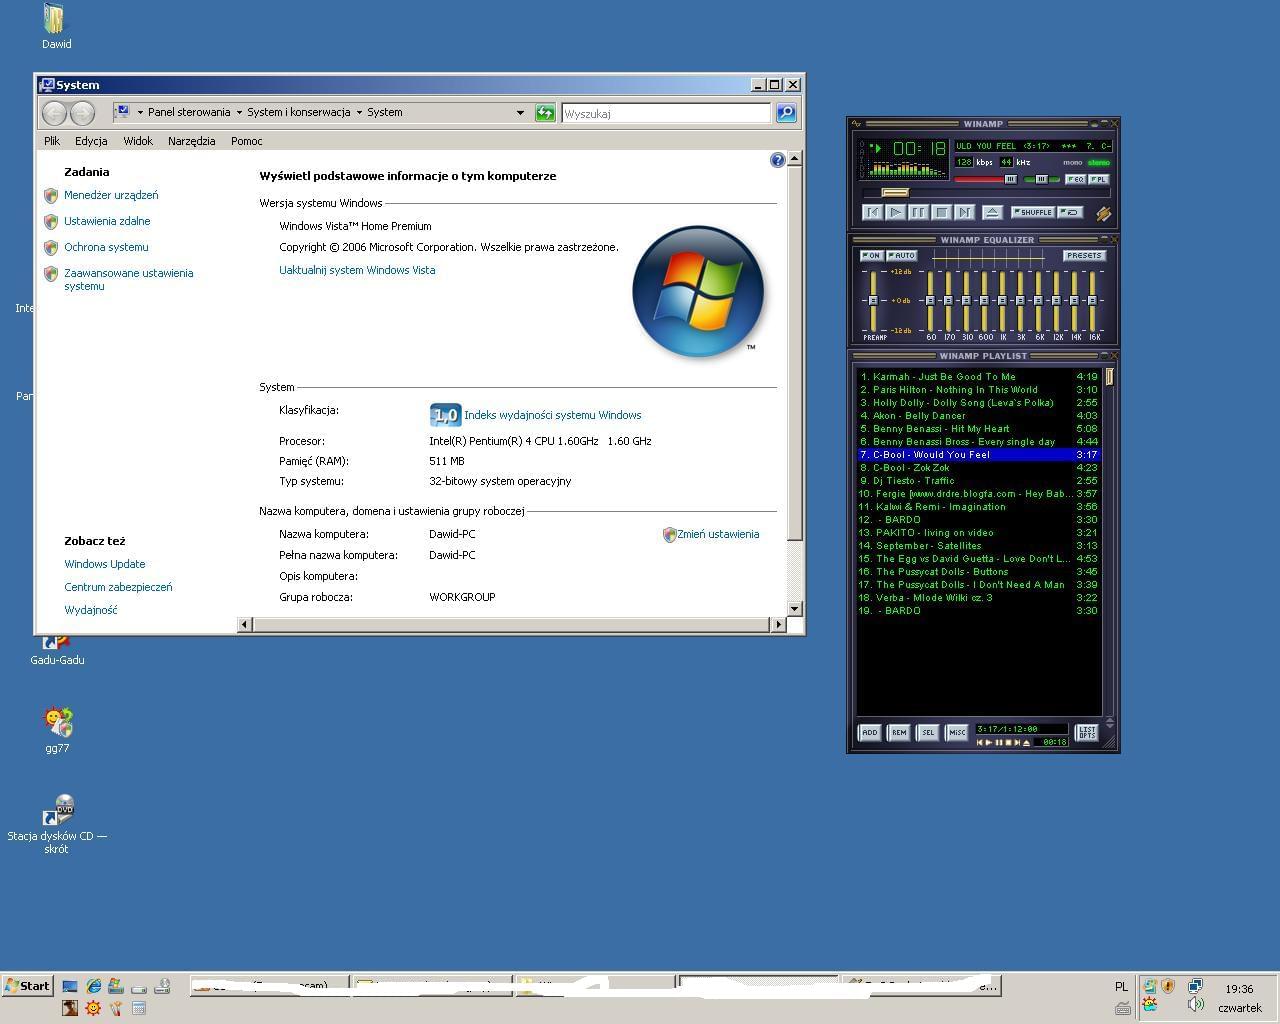The height and width of the screenshot is (1024, 1280).
Task: Click playlist SEL button
Action: (x=928, y=732)
